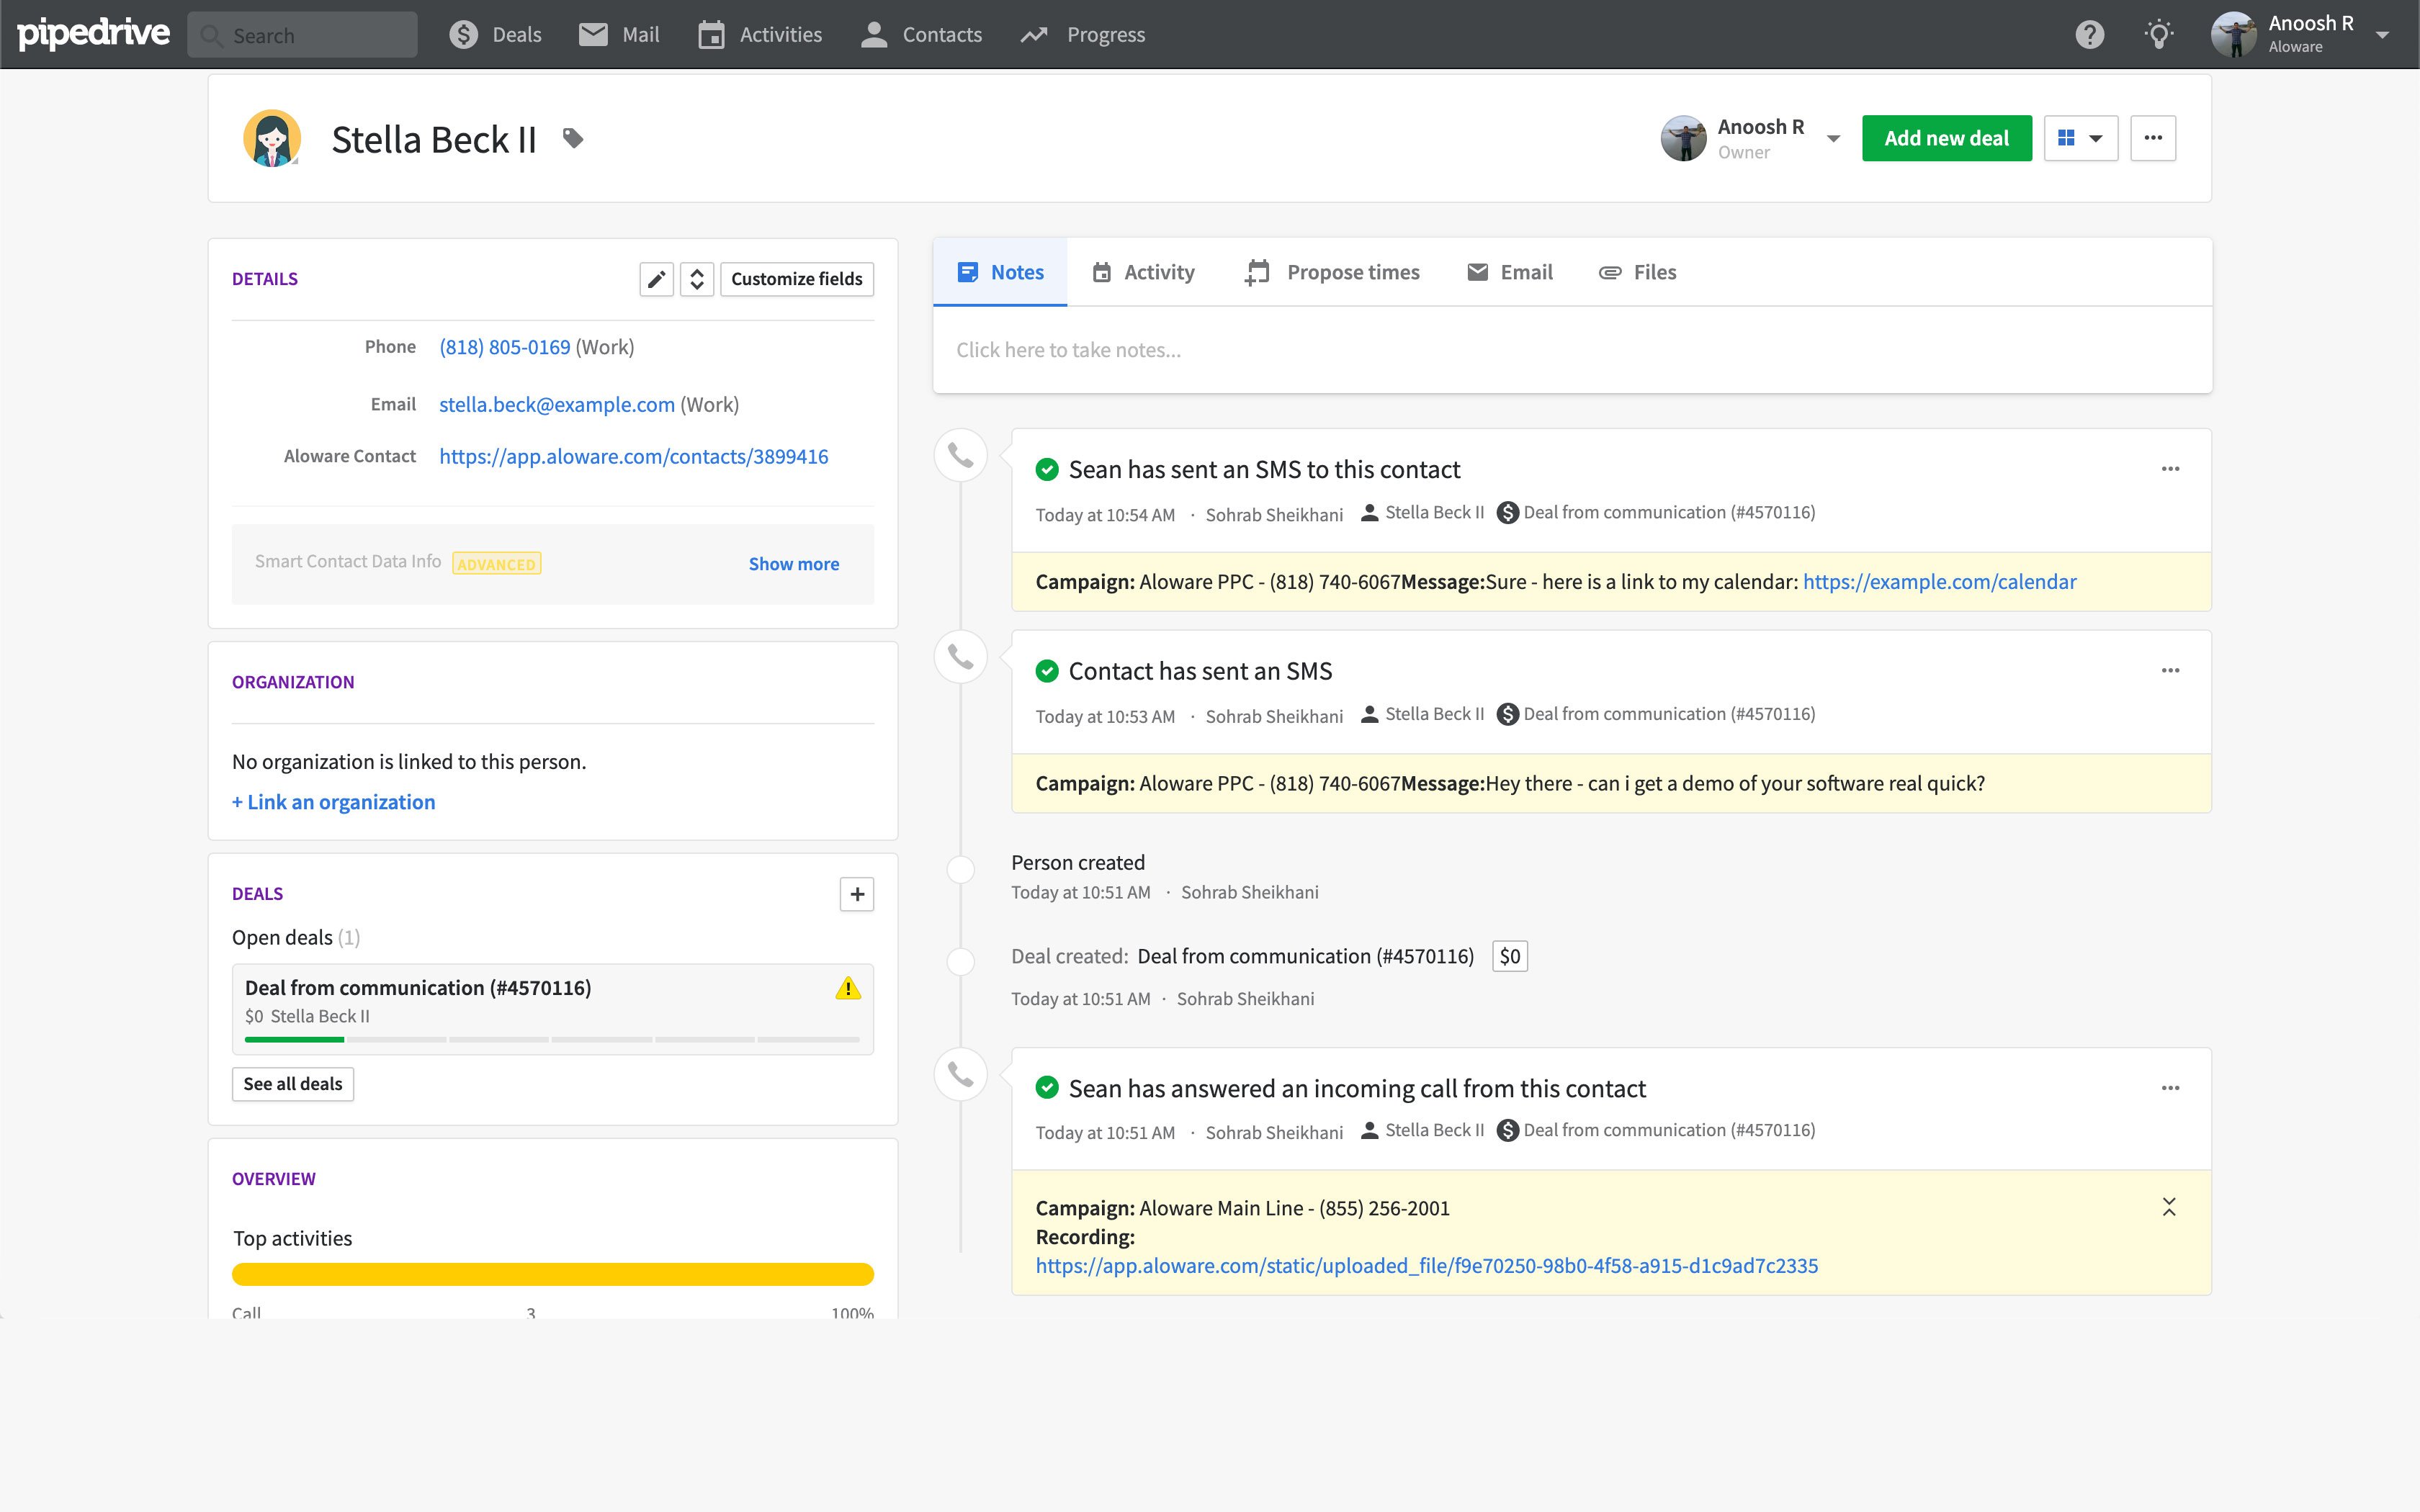
Task: Click the Pipedrive logo
Action: pyautogui.click(x=93, y=33)
